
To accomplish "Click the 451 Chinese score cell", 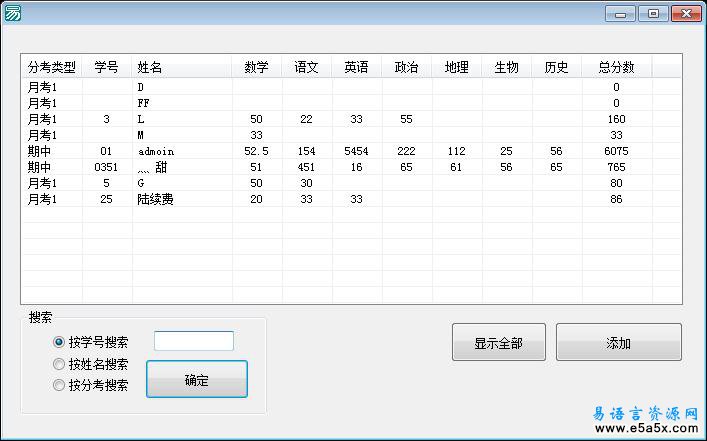I will pyautogui.click(x=306, y=167).
